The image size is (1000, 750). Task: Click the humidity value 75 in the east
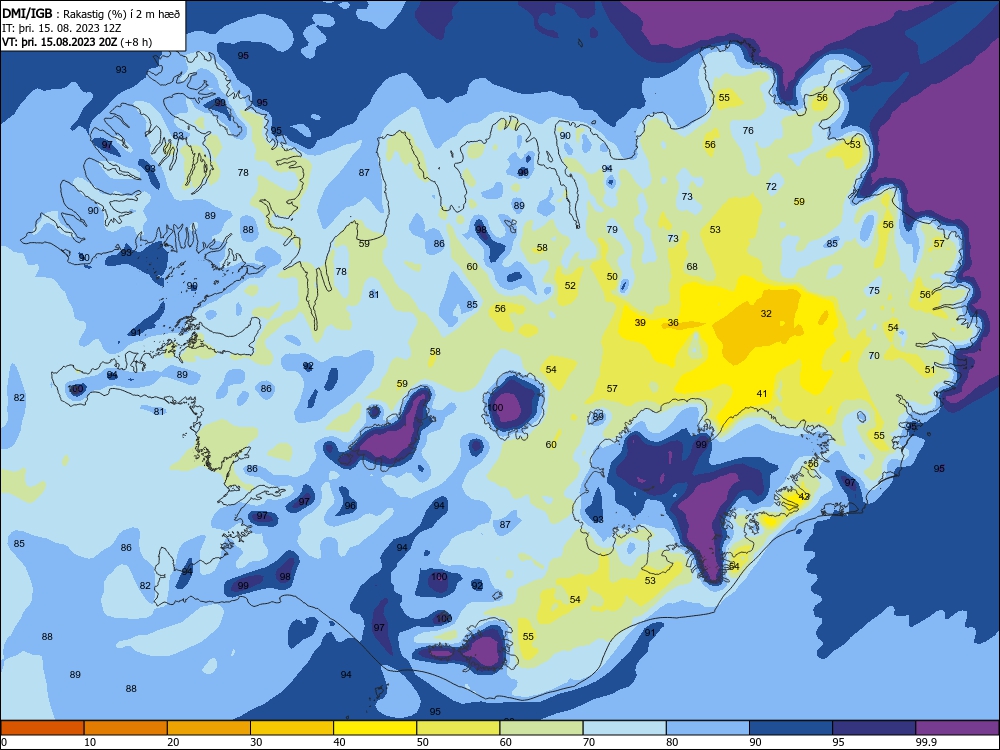(874, 290)
